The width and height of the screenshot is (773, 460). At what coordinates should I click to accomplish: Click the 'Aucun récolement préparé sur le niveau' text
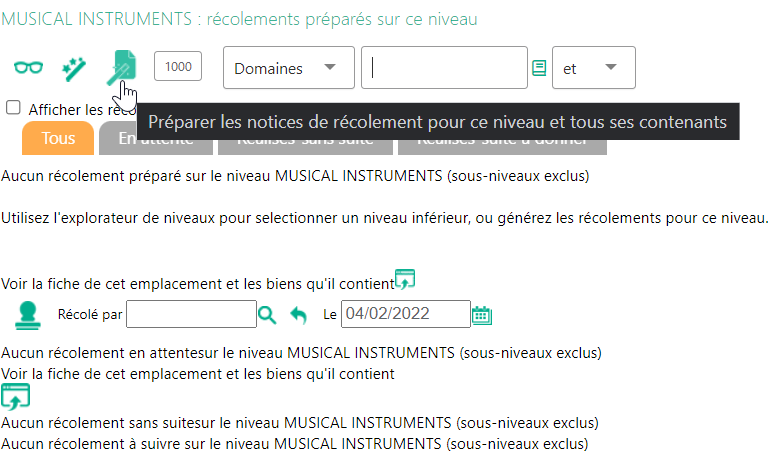[x=295, y=176]
